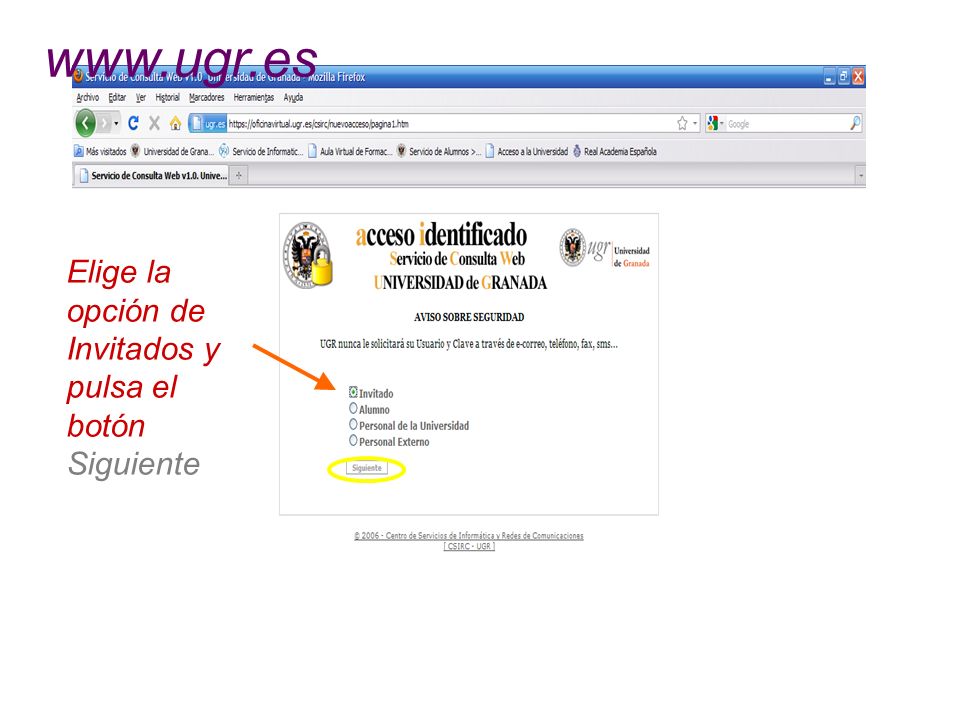Bookmark this page with the star icon

[x=682, y=124]
